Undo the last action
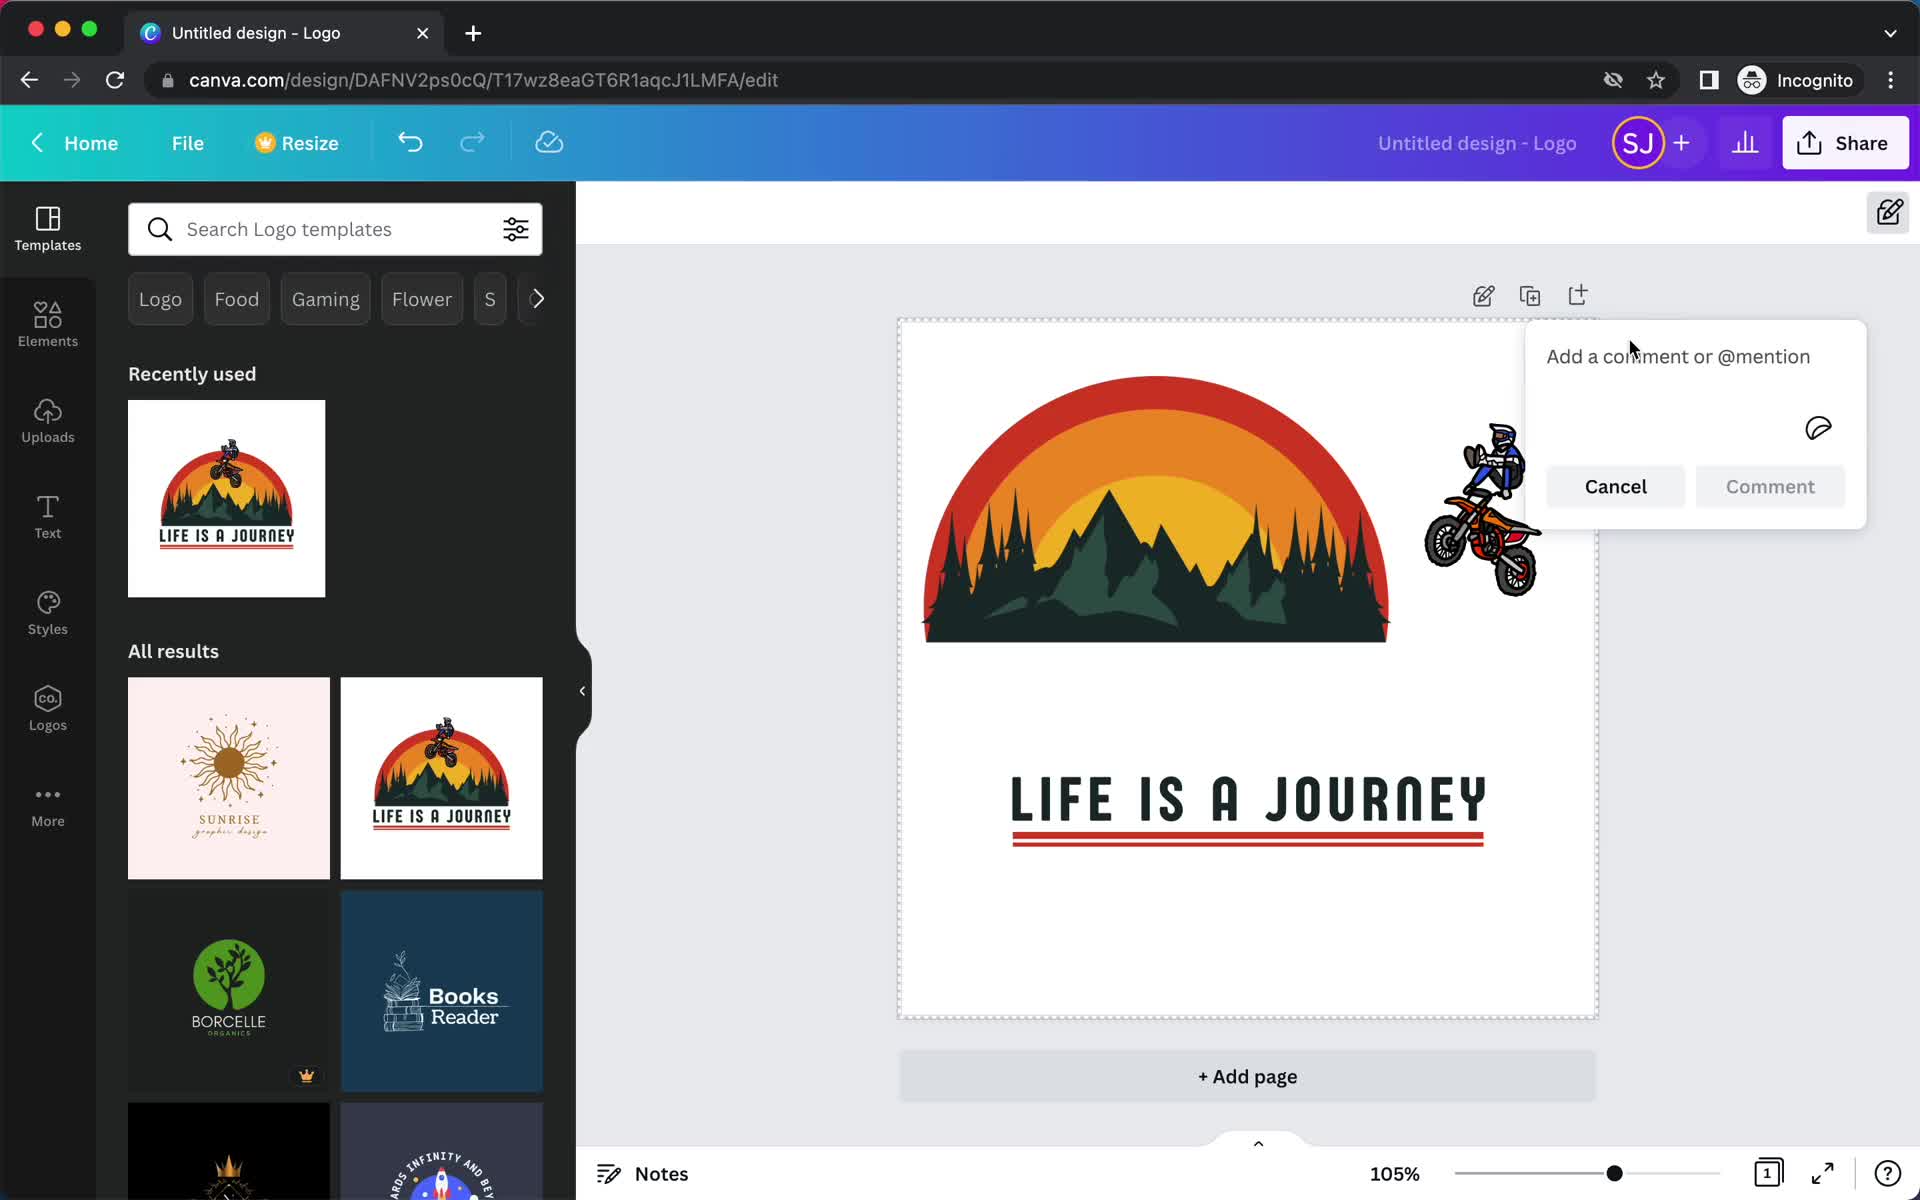Viewport: 1920px width, 1200px height. [x=411, y=143]
